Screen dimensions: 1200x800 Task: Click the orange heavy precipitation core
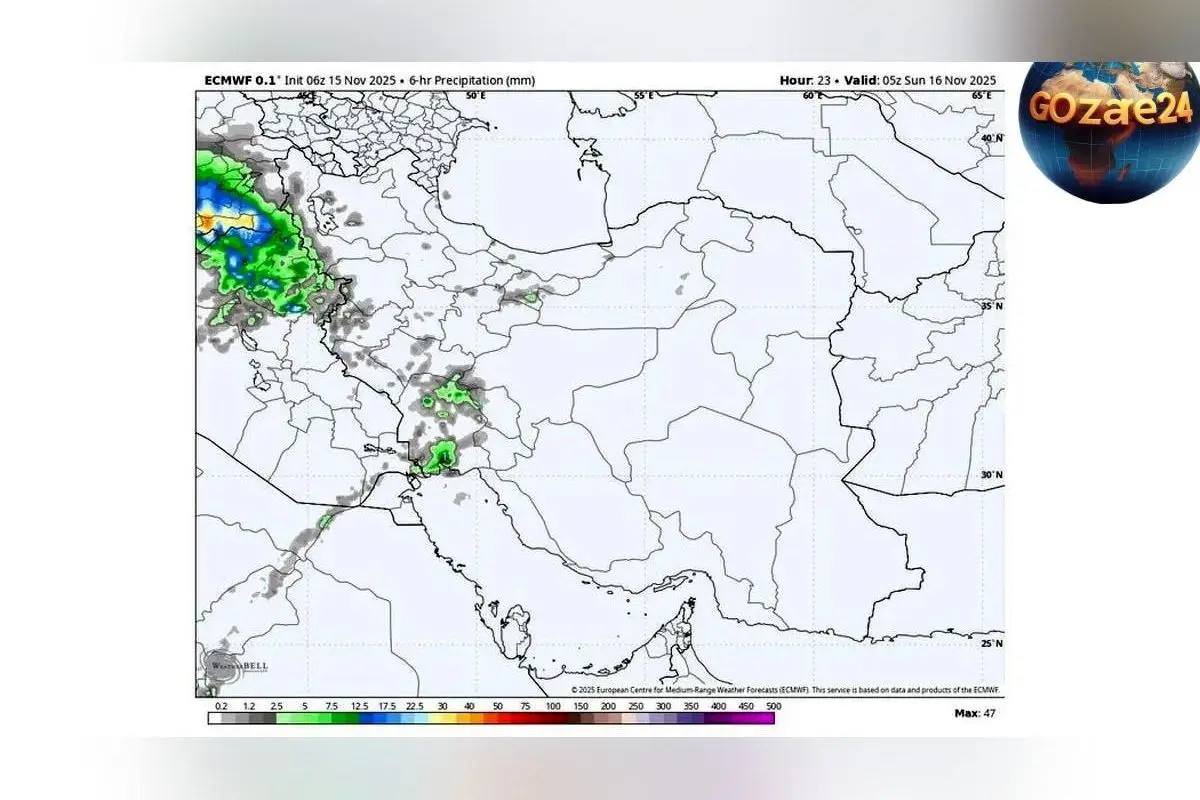tap(208, 221)
